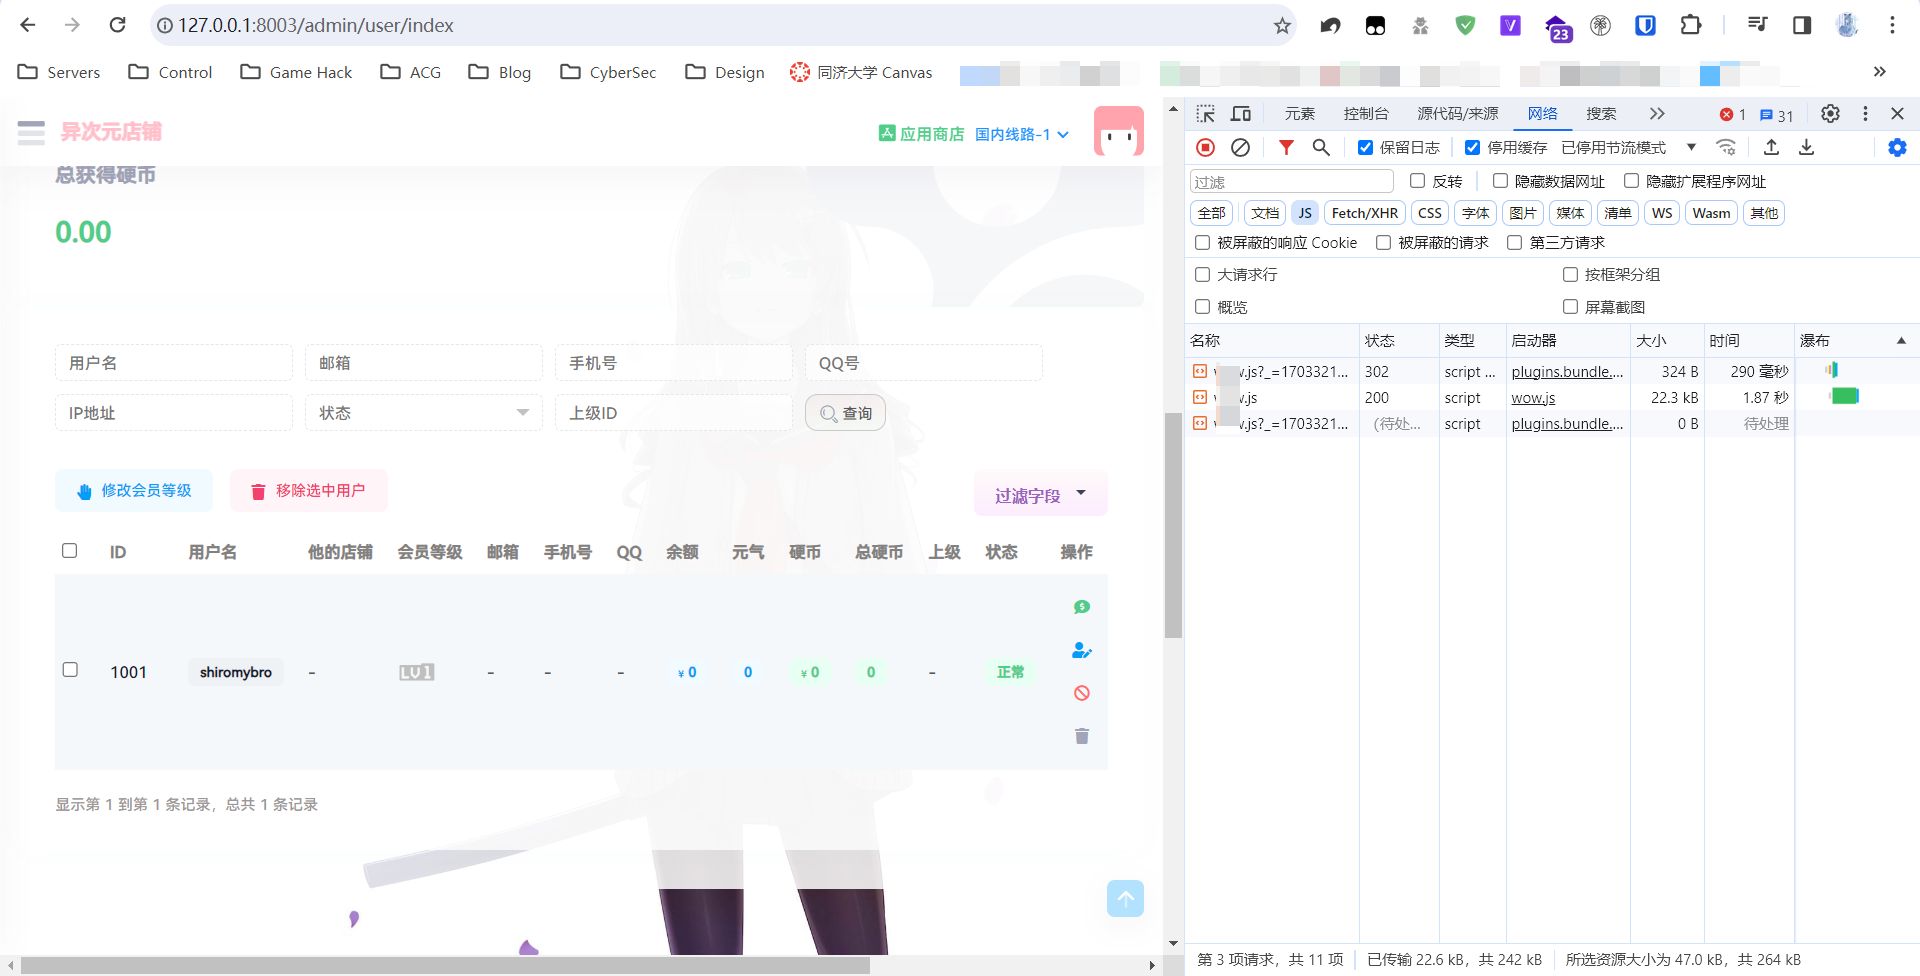1920x976 pixels.
Task: Enable hide extension URLs checkbox
Action: click(1631, 181)
